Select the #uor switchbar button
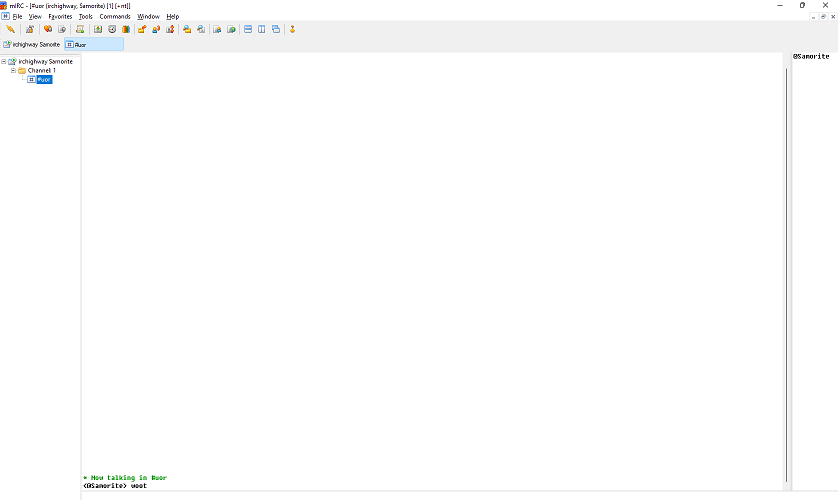Image resolution: width=838 pixels, height=500 pixels. (94, 44)
